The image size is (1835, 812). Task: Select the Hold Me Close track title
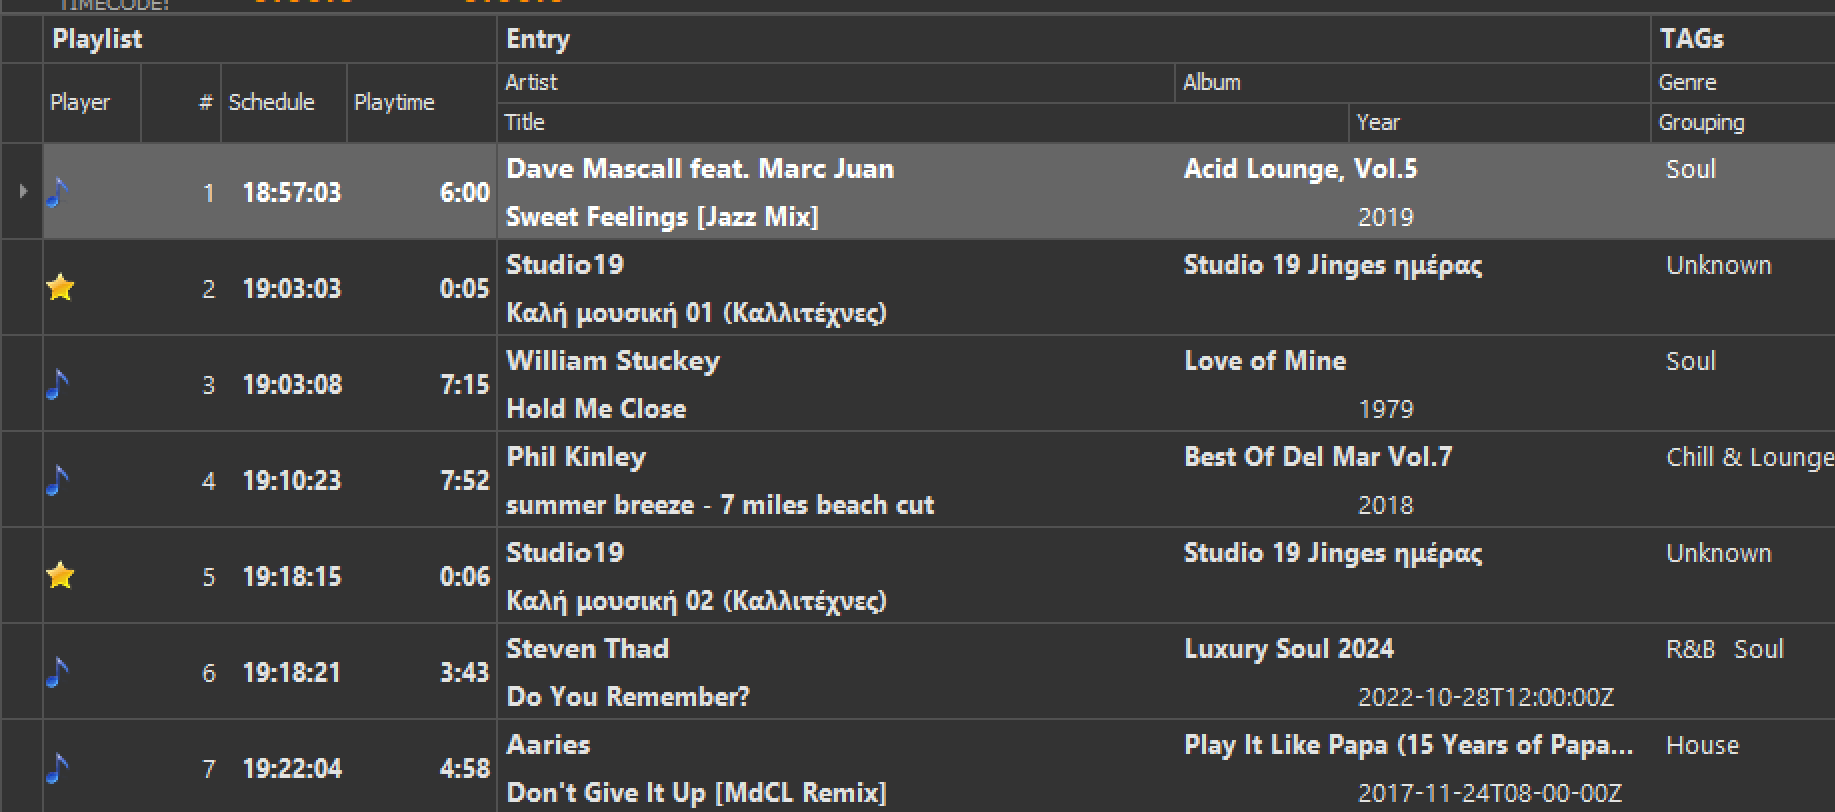(596, 409)
